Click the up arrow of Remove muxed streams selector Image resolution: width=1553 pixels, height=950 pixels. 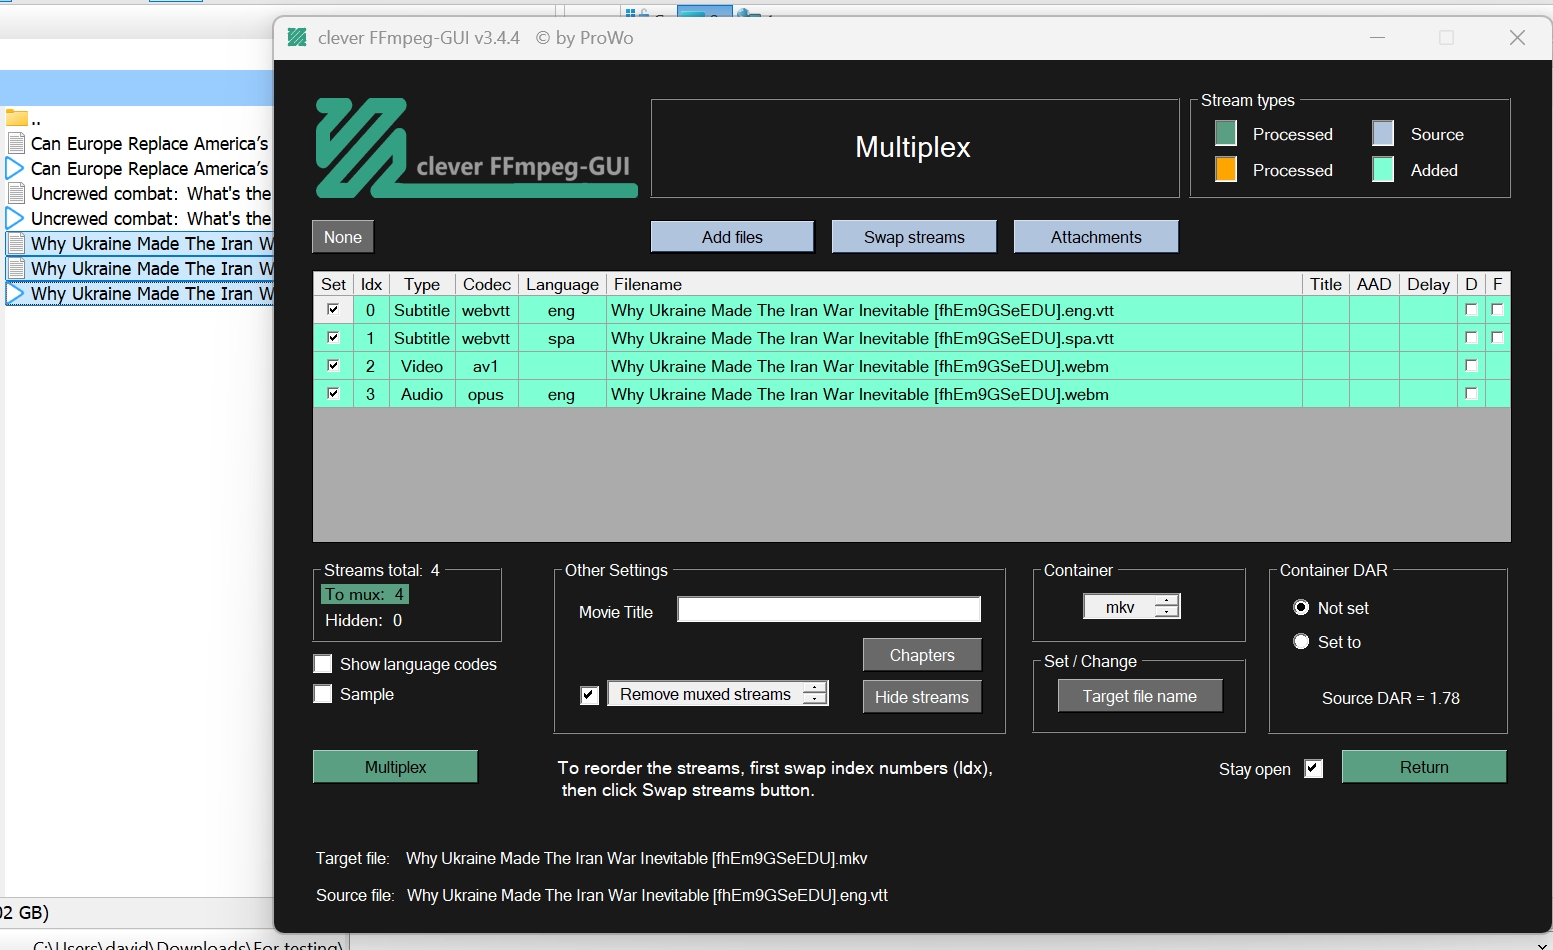click(815, 688)
